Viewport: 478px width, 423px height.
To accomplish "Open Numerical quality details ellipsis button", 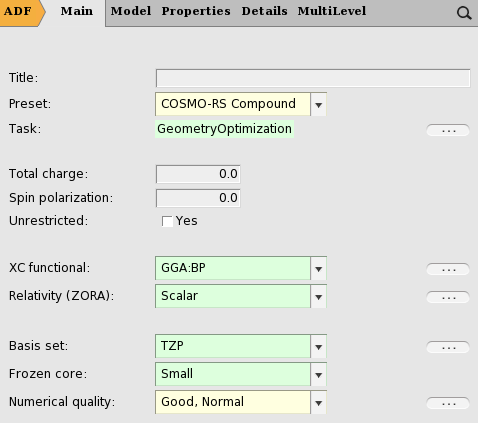I will click(x=448, y=403).
